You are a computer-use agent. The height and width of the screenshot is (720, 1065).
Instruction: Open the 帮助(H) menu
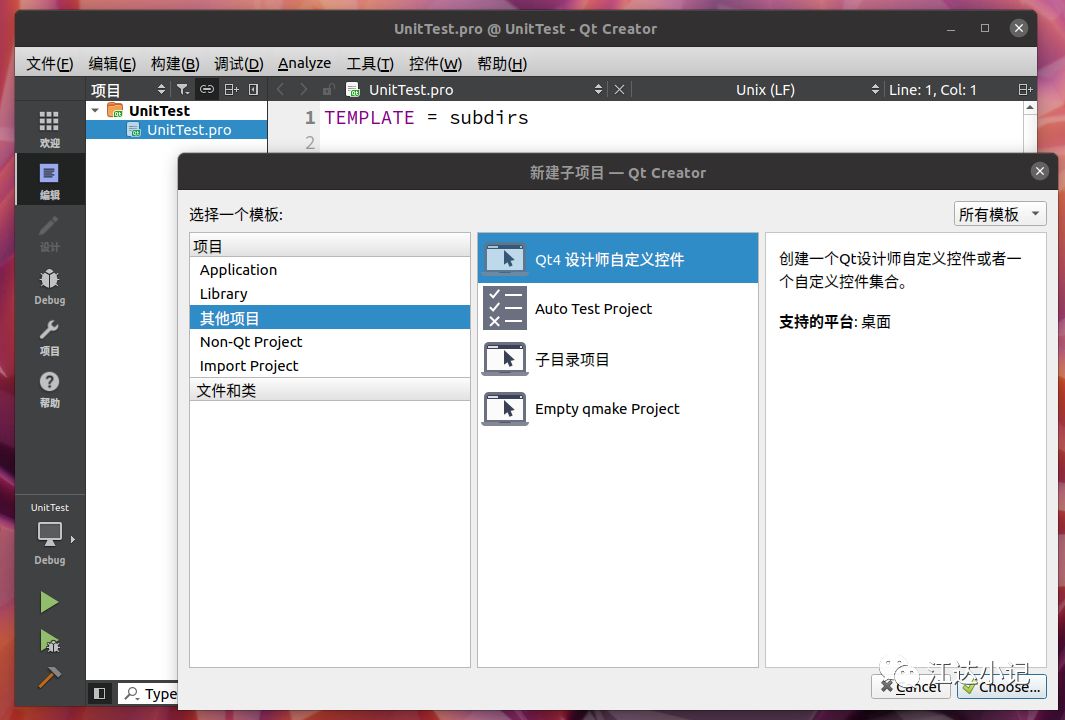click(x=502, y=63)
